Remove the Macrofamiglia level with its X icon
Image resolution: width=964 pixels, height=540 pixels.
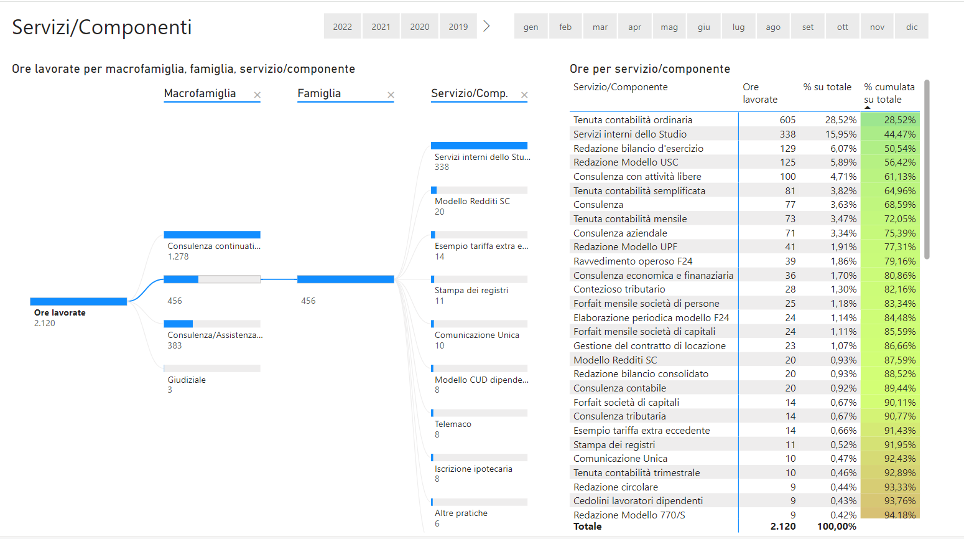pyautogui.click(x=257, y=95)
